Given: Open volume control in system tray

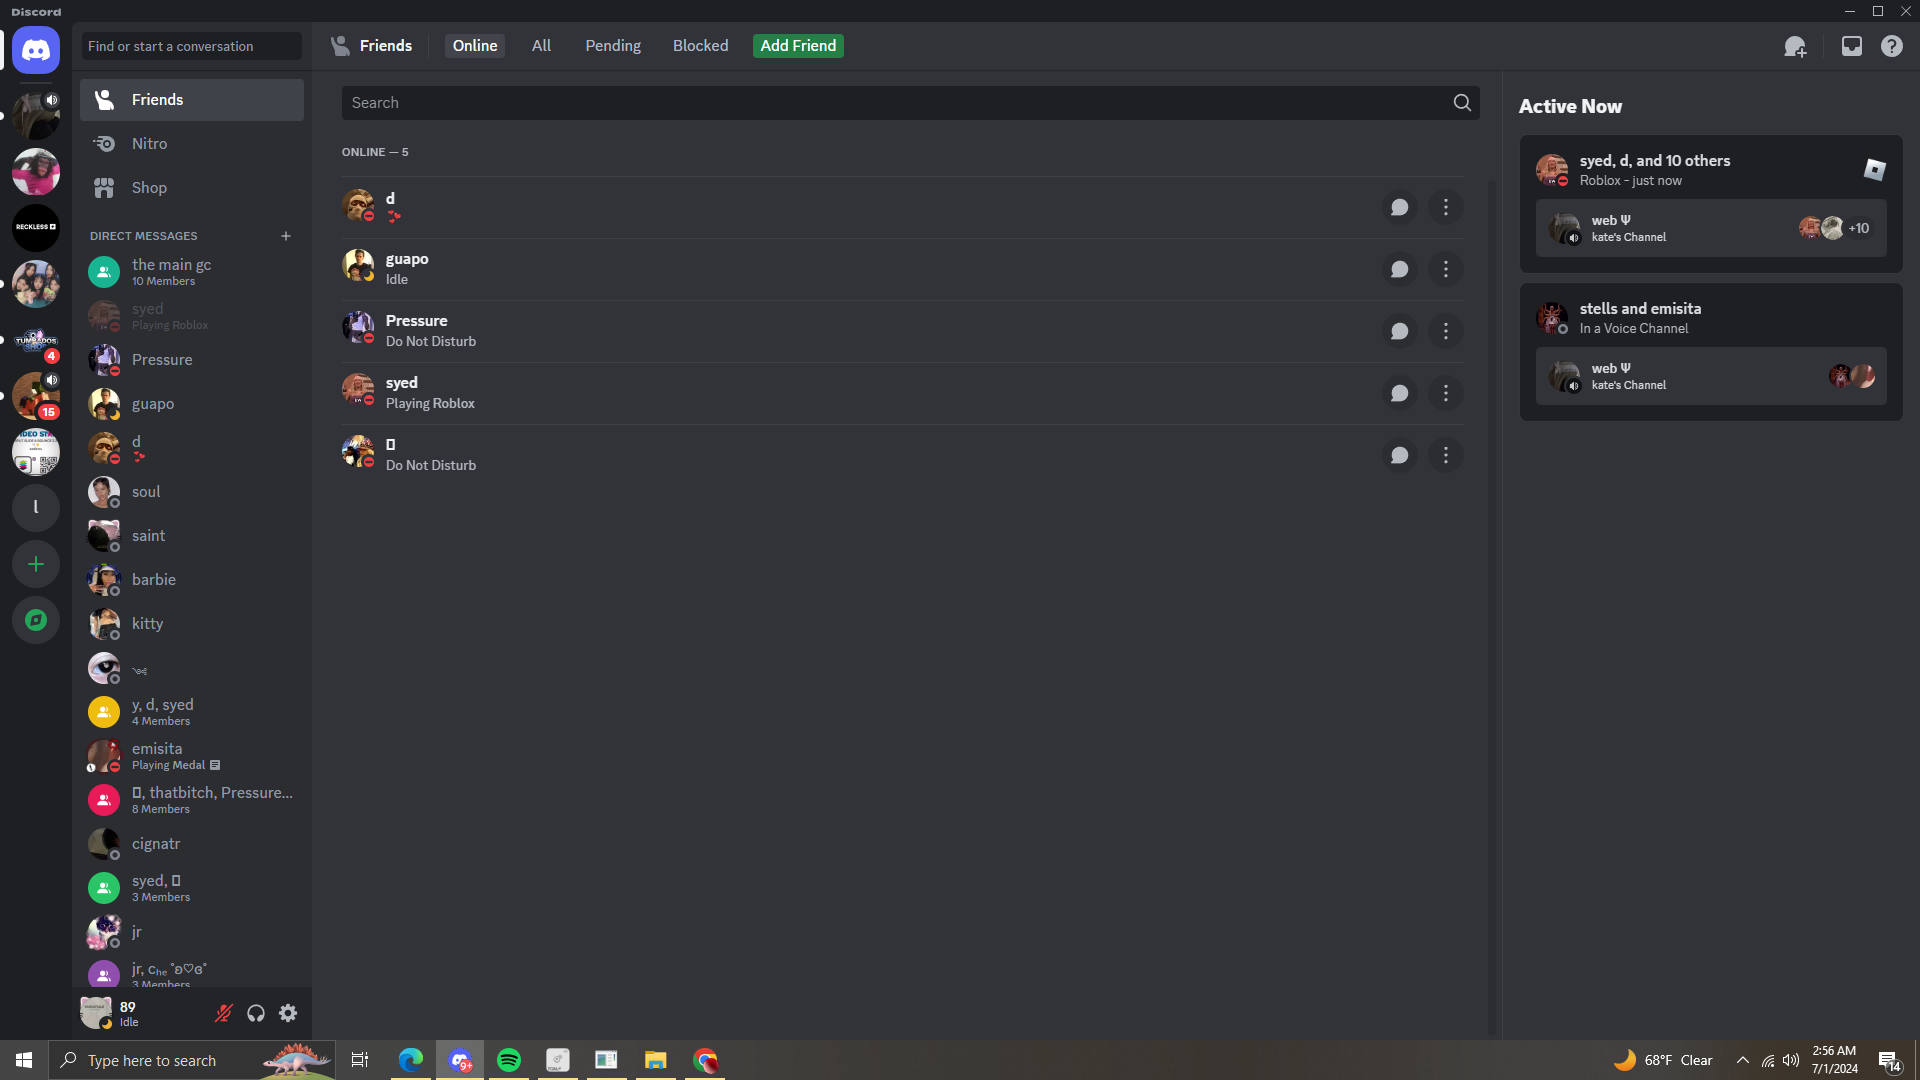Looking at the screenshot, I should 1791,1060.
